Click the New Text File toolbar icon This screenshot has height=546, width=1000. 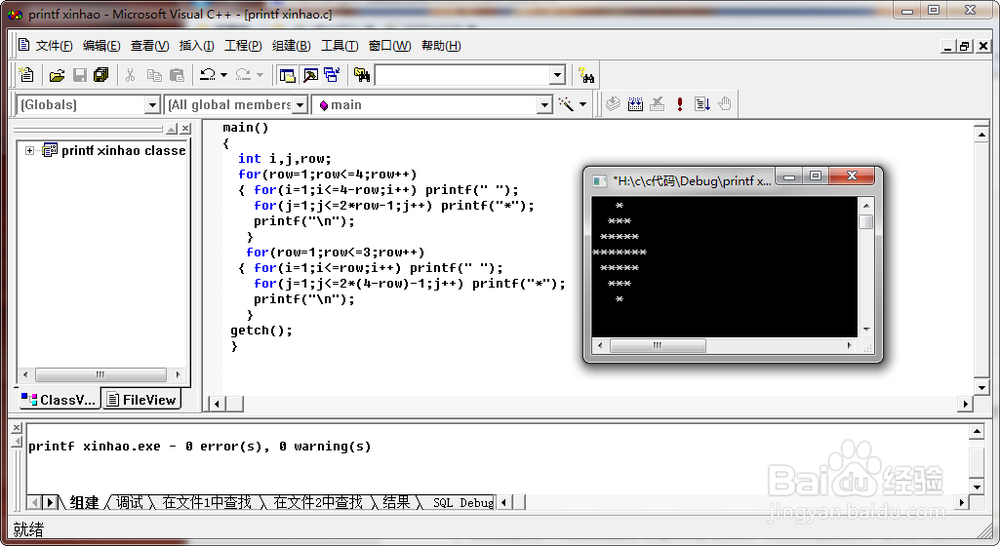(x=27, y=75)
